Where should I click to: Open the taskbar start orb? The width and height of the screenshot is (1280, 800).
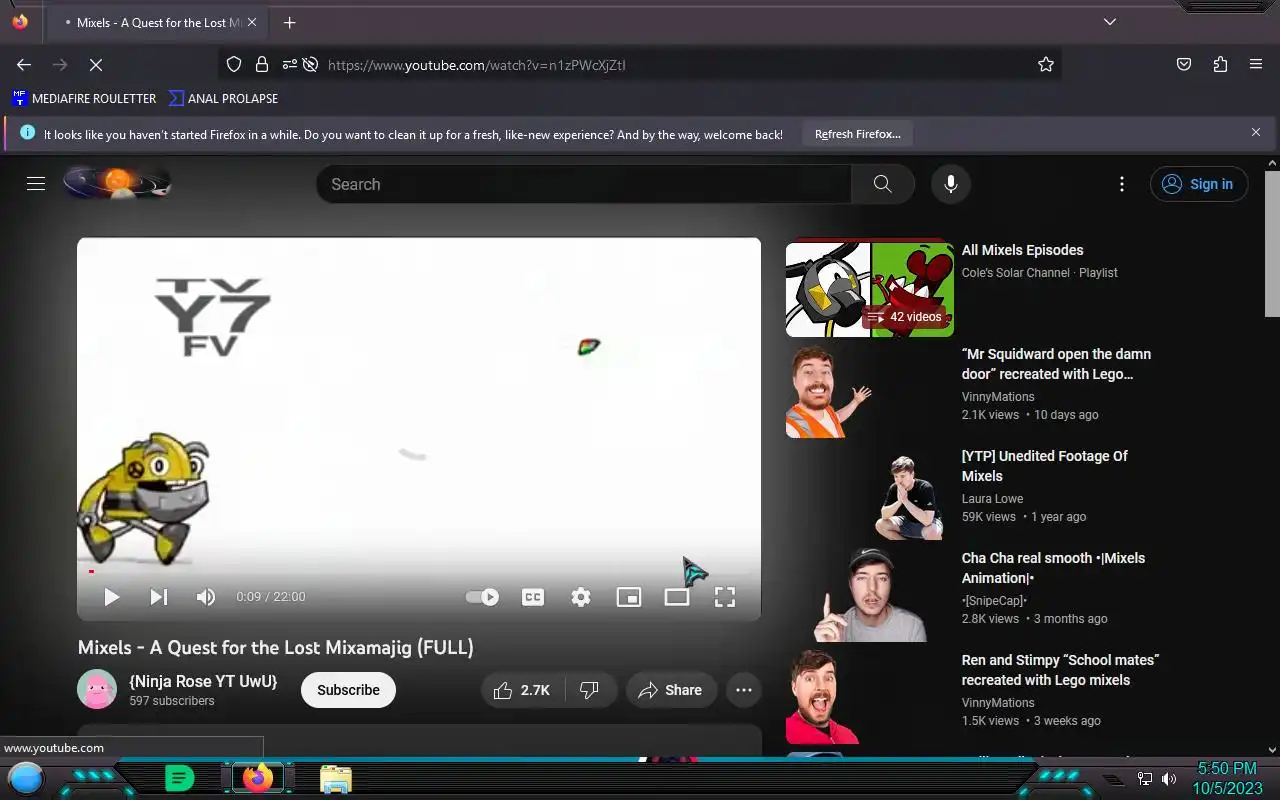[x=26, y=777]
